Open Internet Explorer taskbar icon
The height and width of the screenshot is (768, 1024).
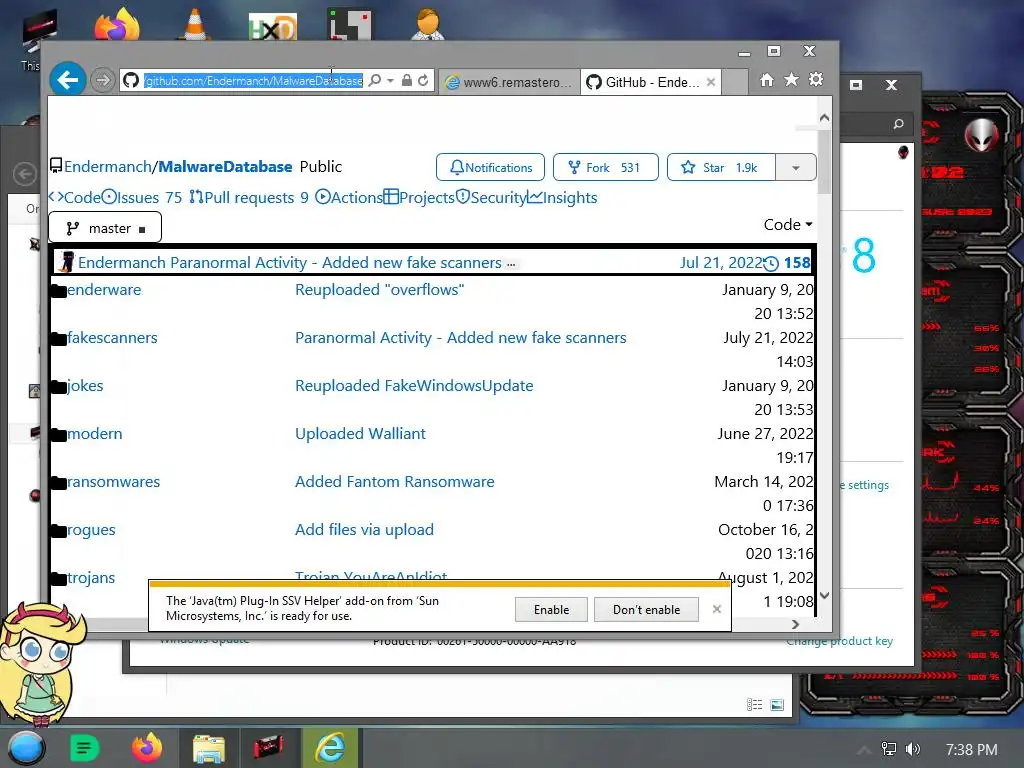[330, 748]
